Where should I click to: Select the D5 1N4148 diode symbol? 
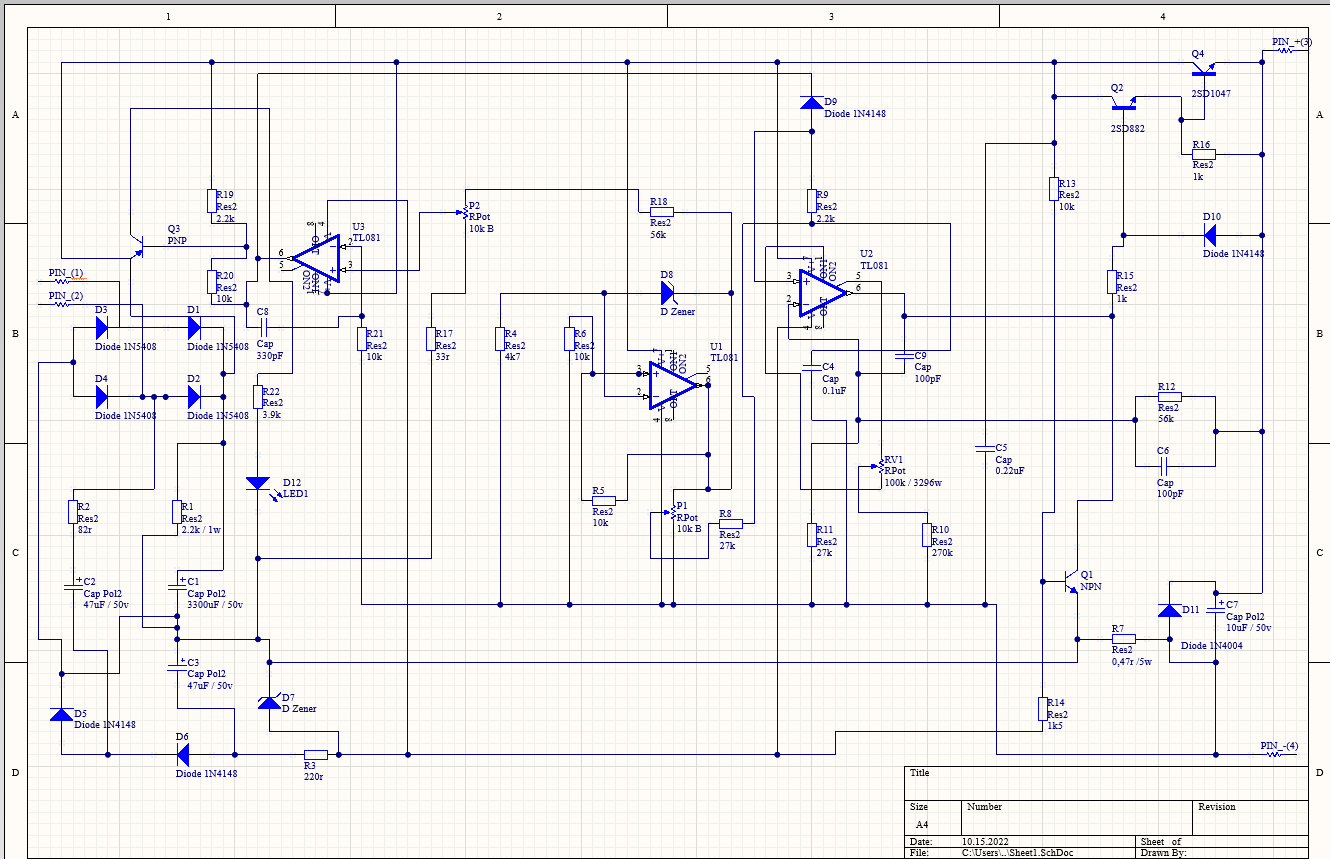61,714
